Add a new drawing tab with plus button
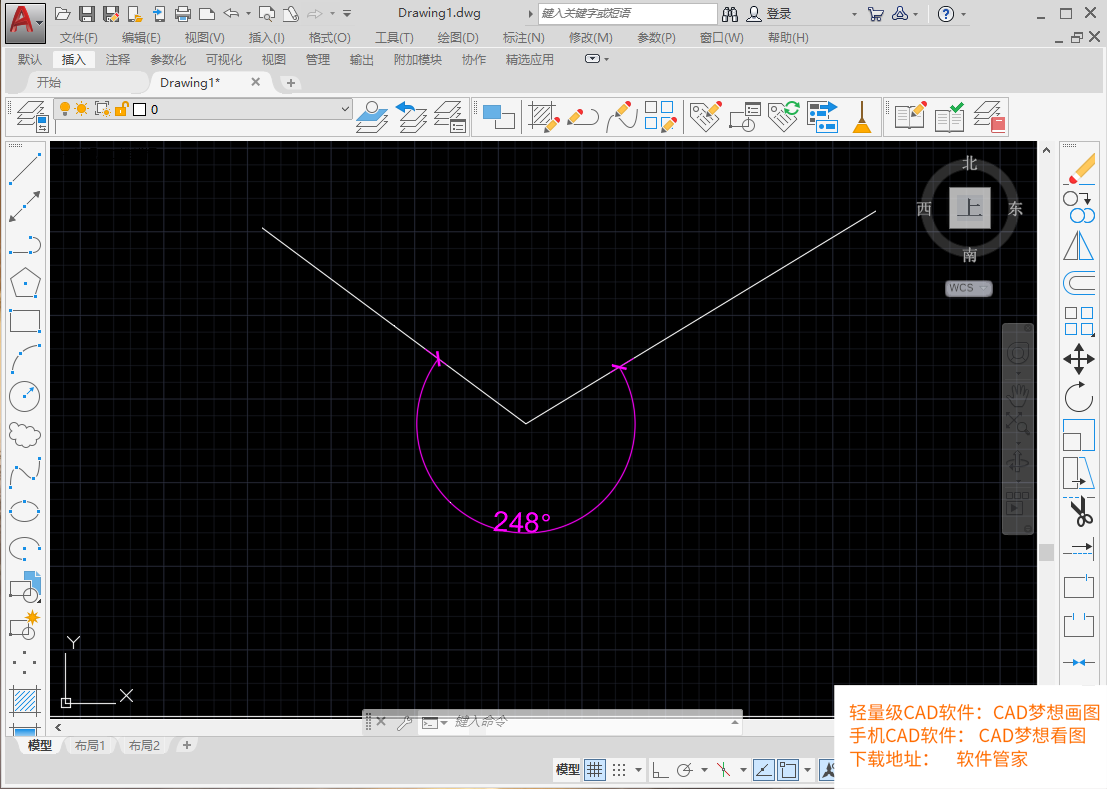 (291, 83)
